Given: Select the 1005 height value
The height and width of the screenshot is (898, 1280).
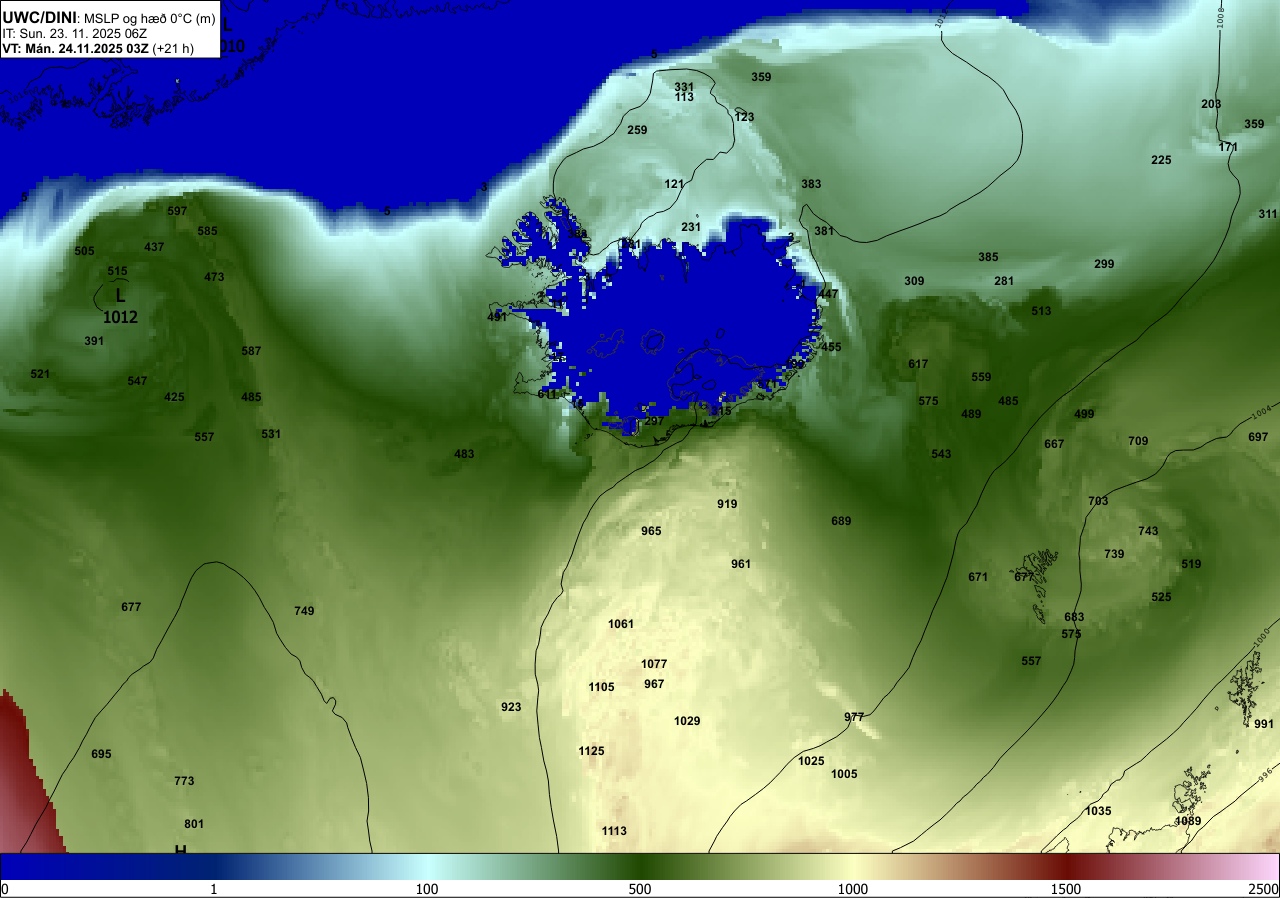Looking at the screenshot, I should [x=844, y=774].
